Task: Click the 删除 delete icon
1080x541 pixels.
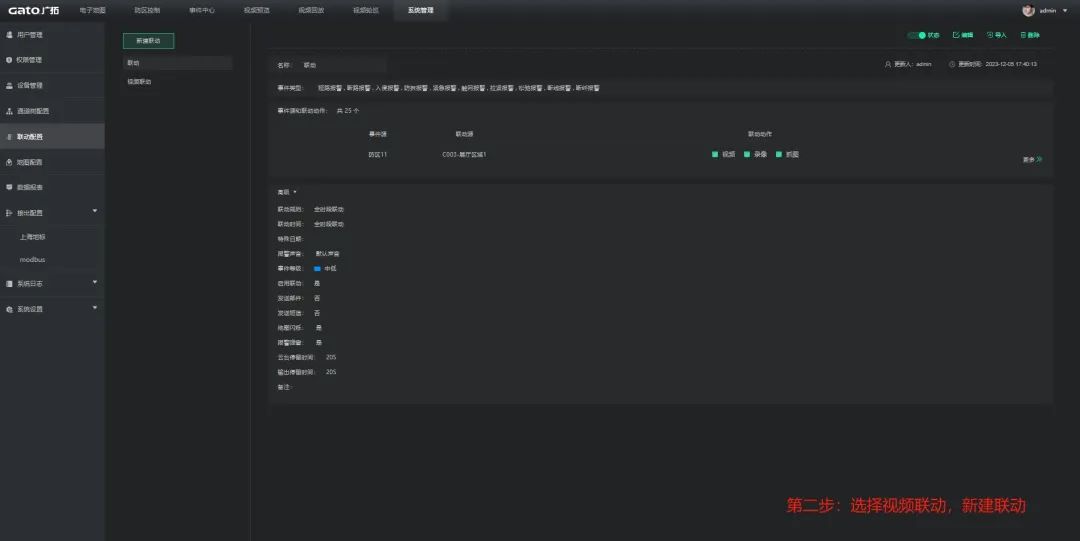Action: point(1023,35)
